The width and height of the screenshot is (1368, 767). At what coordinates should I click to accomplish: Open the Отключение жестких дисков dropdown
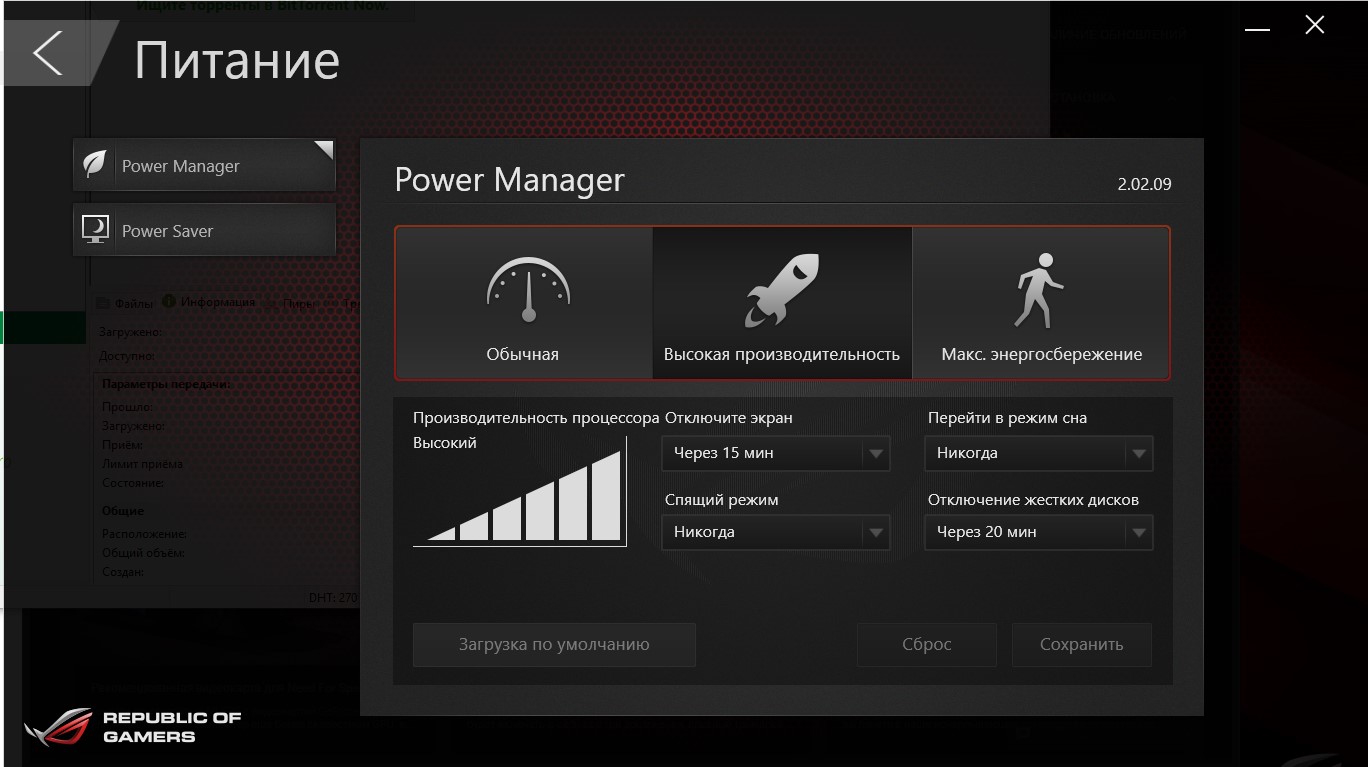[x=1038, y=532]
